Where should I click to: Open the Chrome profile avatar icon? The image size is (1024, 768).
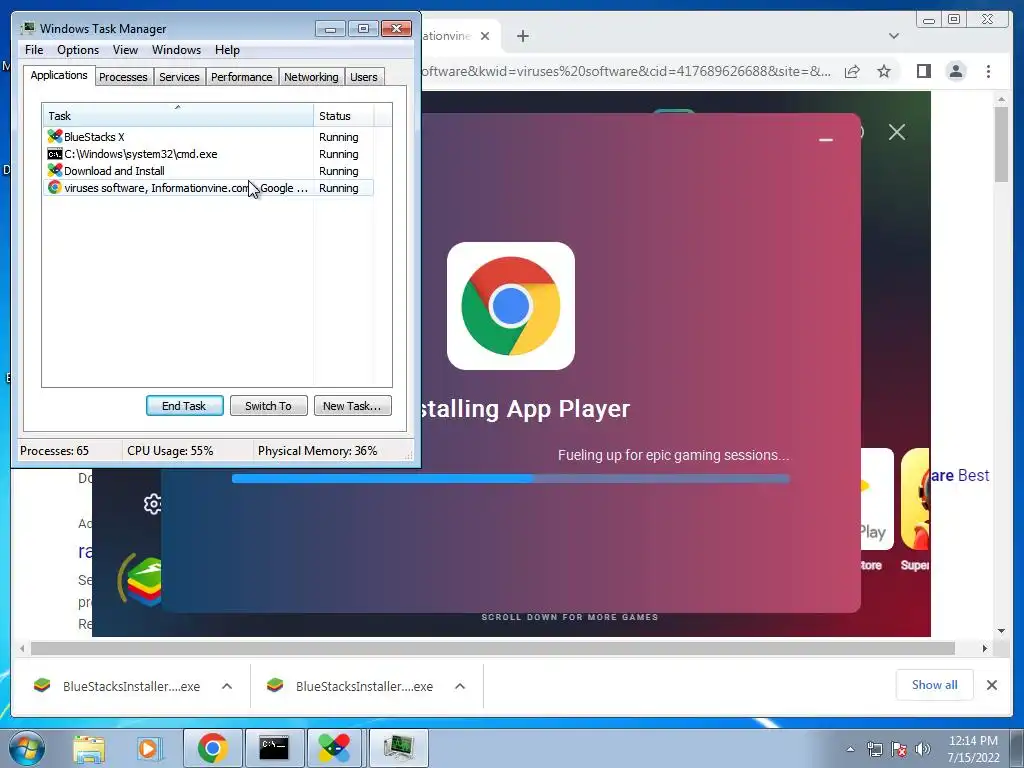pos(956,71)
